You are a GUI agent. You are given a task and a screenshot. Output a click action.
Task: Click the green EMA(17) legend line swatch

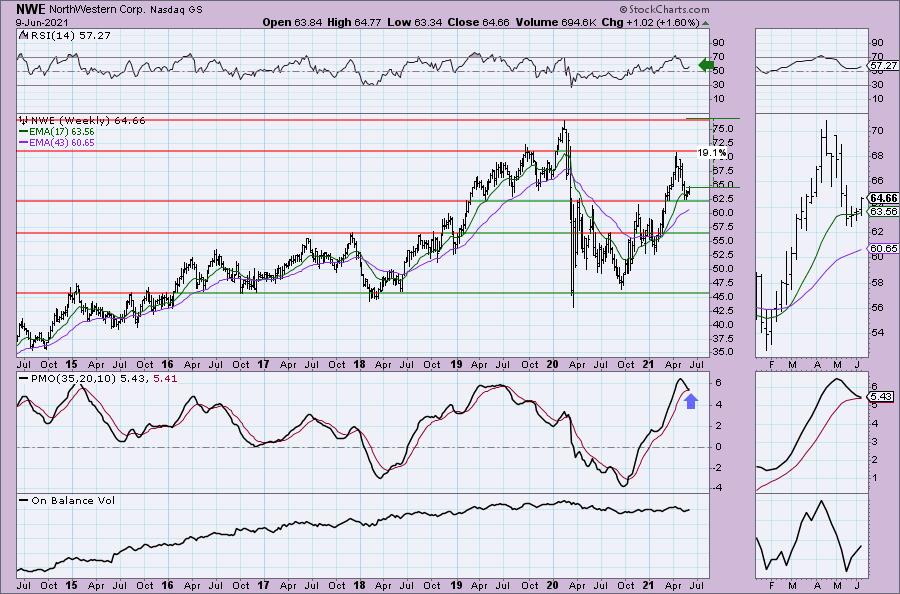(x=24, y=131)
